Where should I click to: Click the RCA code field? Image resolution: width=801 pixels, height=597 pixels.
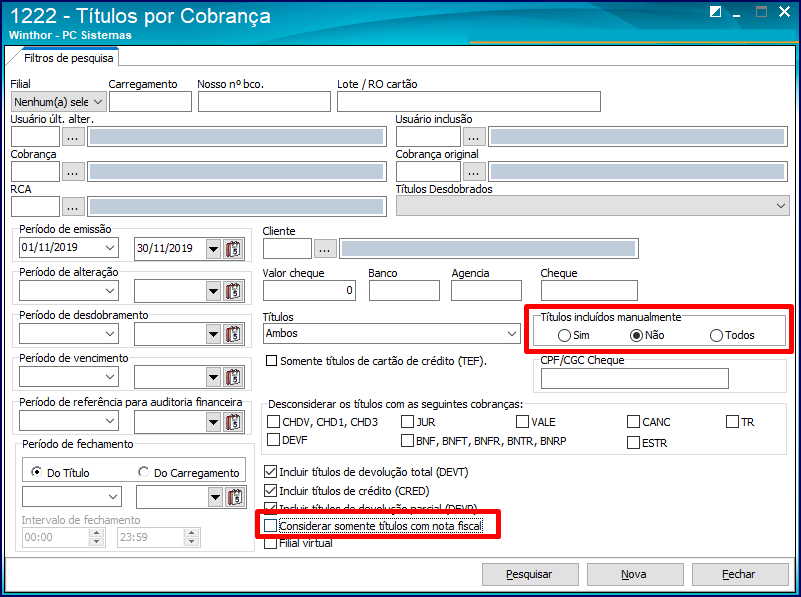[35, 207]
